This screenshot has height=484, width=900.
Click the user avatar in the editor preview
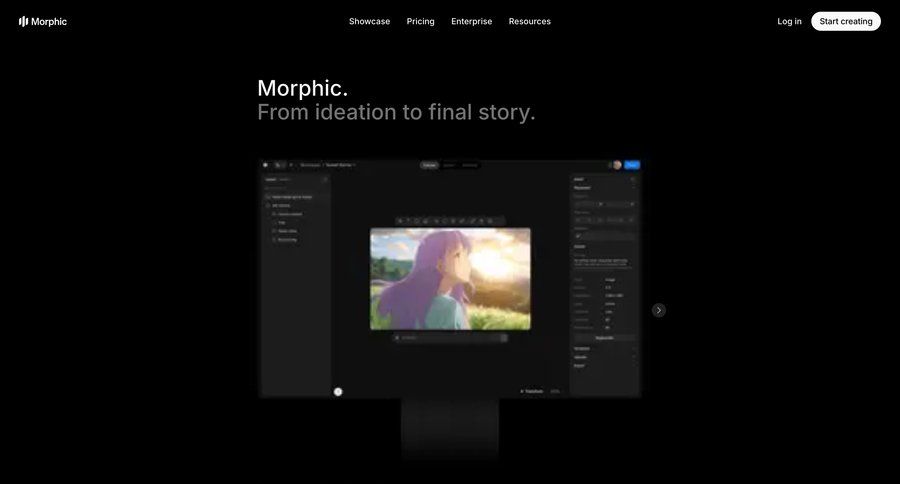617,165
